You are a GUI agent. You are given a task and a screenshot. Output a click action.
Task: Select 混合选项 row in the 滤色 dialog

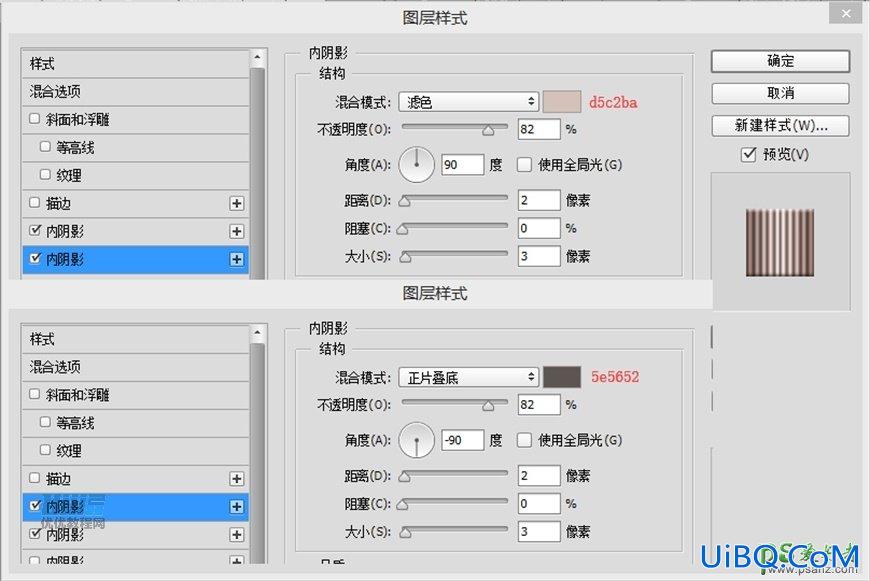pyautogui.click(x=135, y=92)
